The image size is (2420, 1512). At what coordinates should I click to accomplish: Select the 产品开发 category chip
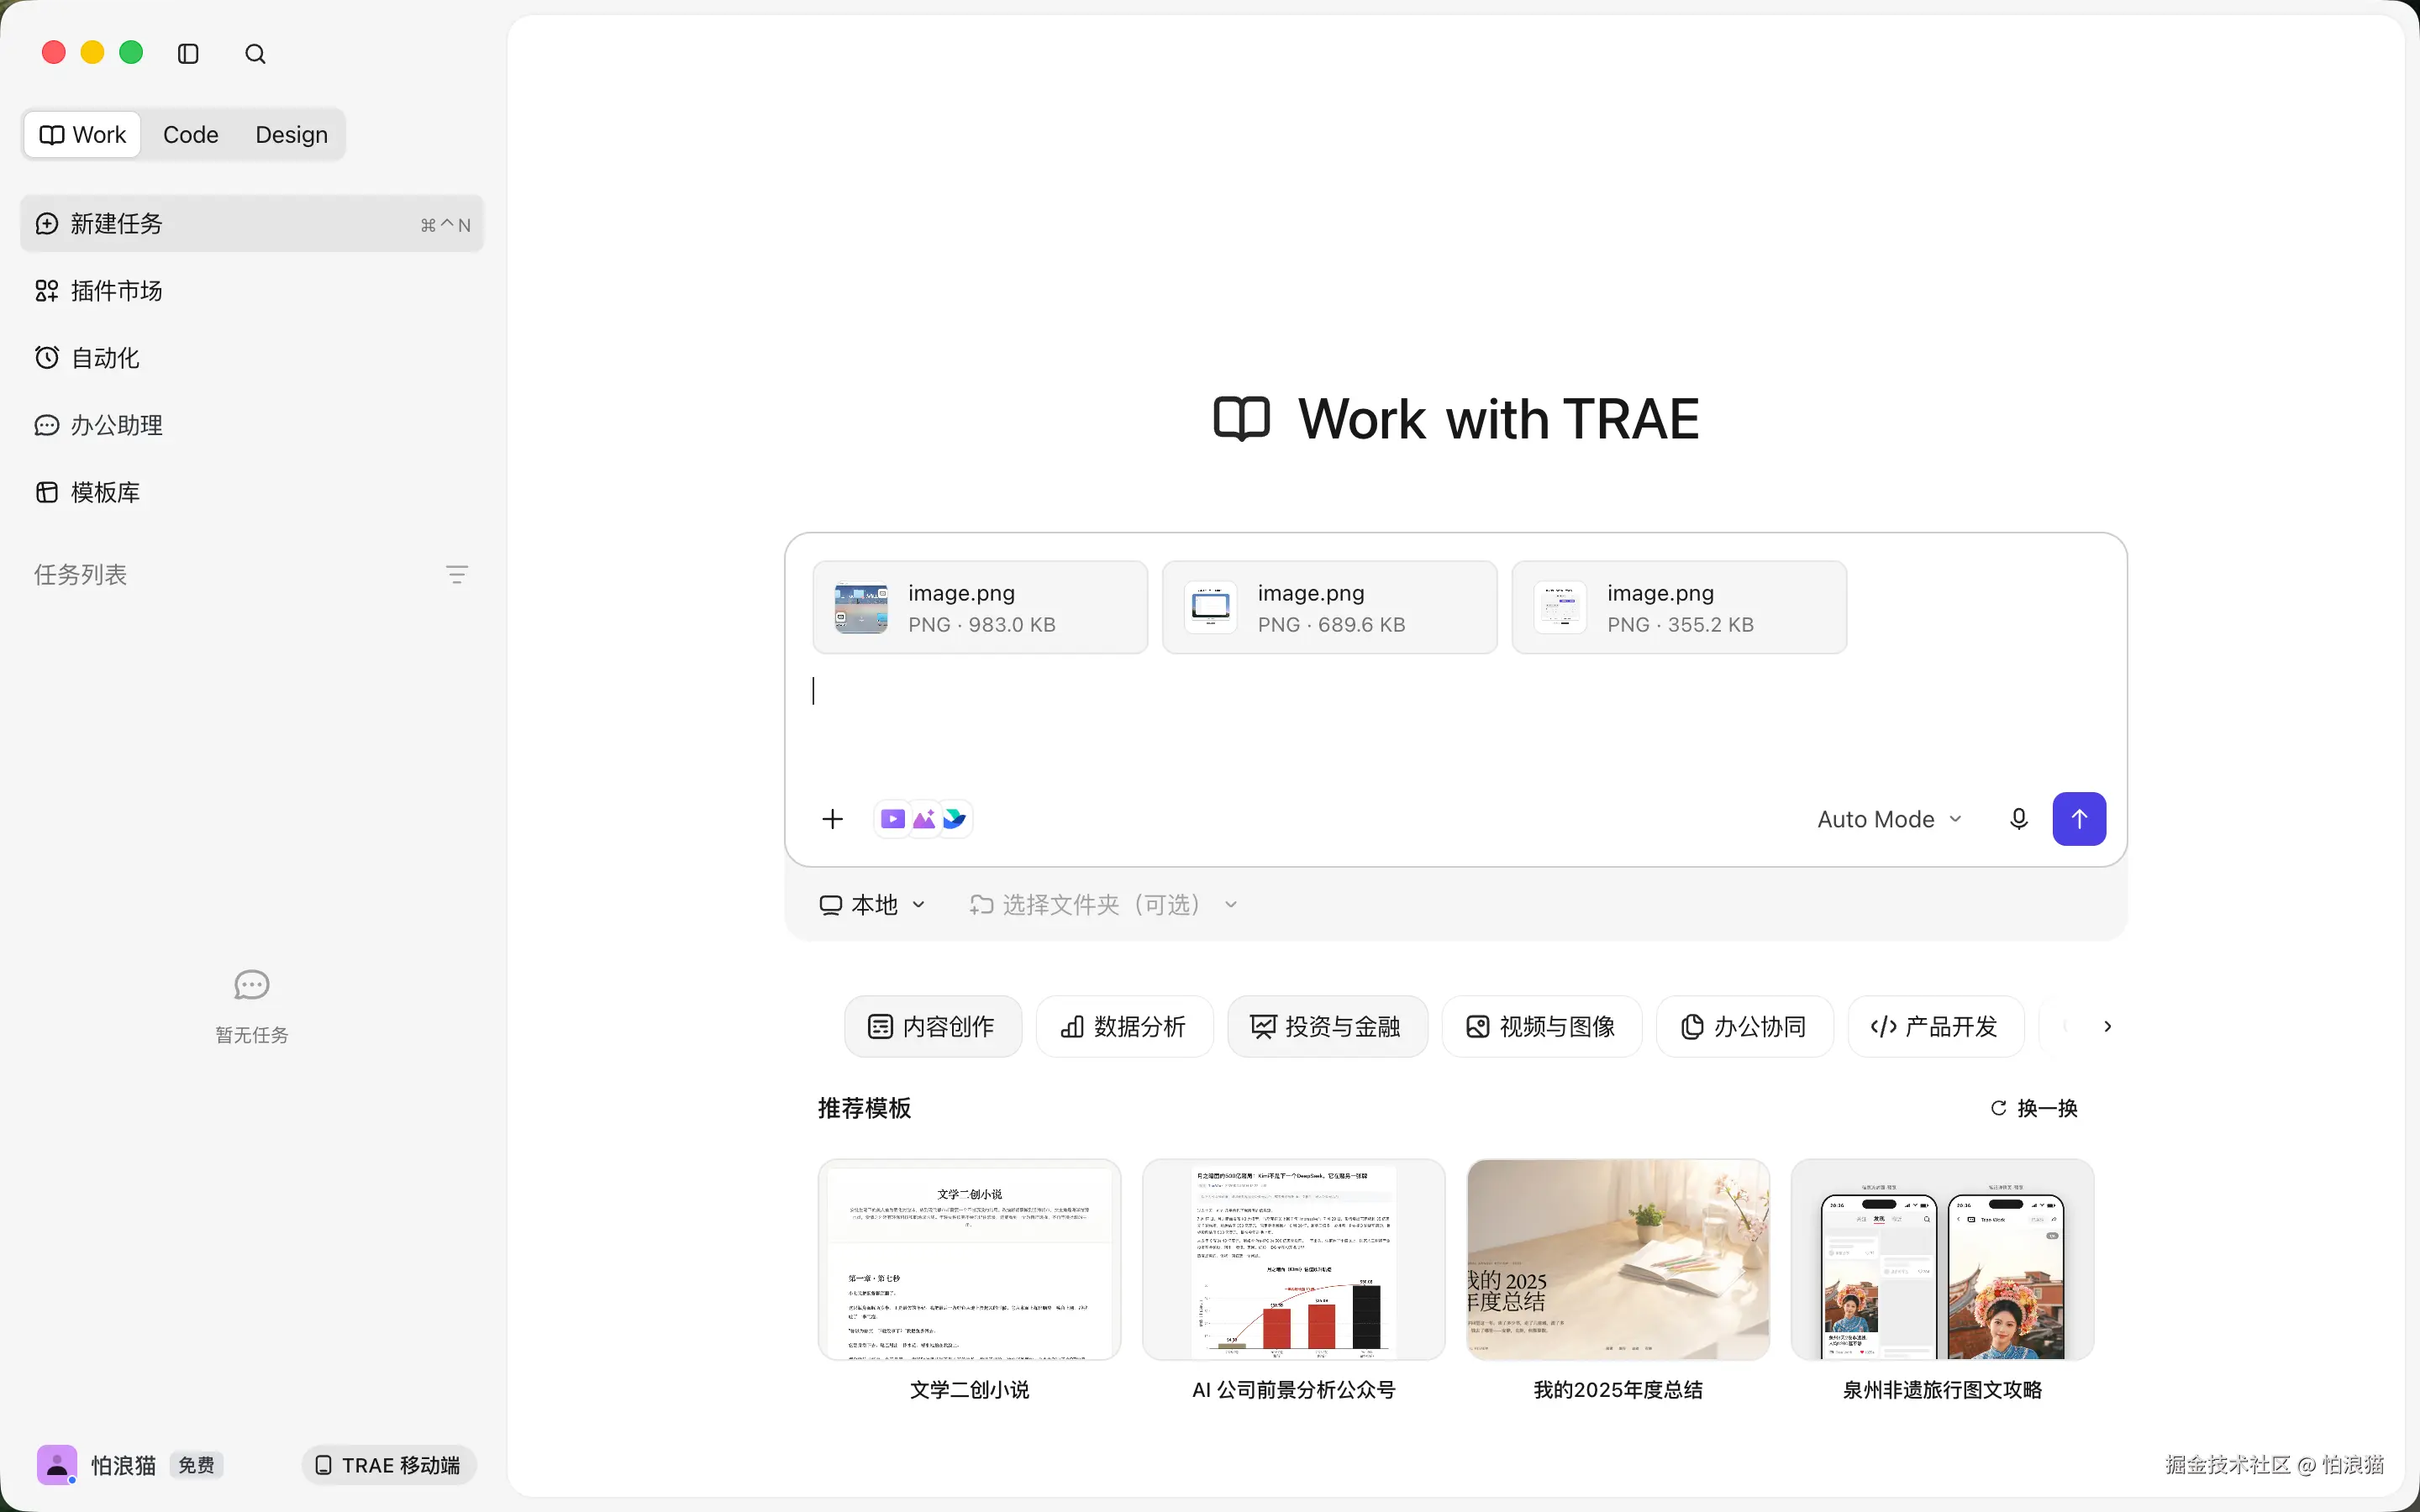pyautogui.click(x=1935, y=1027)
